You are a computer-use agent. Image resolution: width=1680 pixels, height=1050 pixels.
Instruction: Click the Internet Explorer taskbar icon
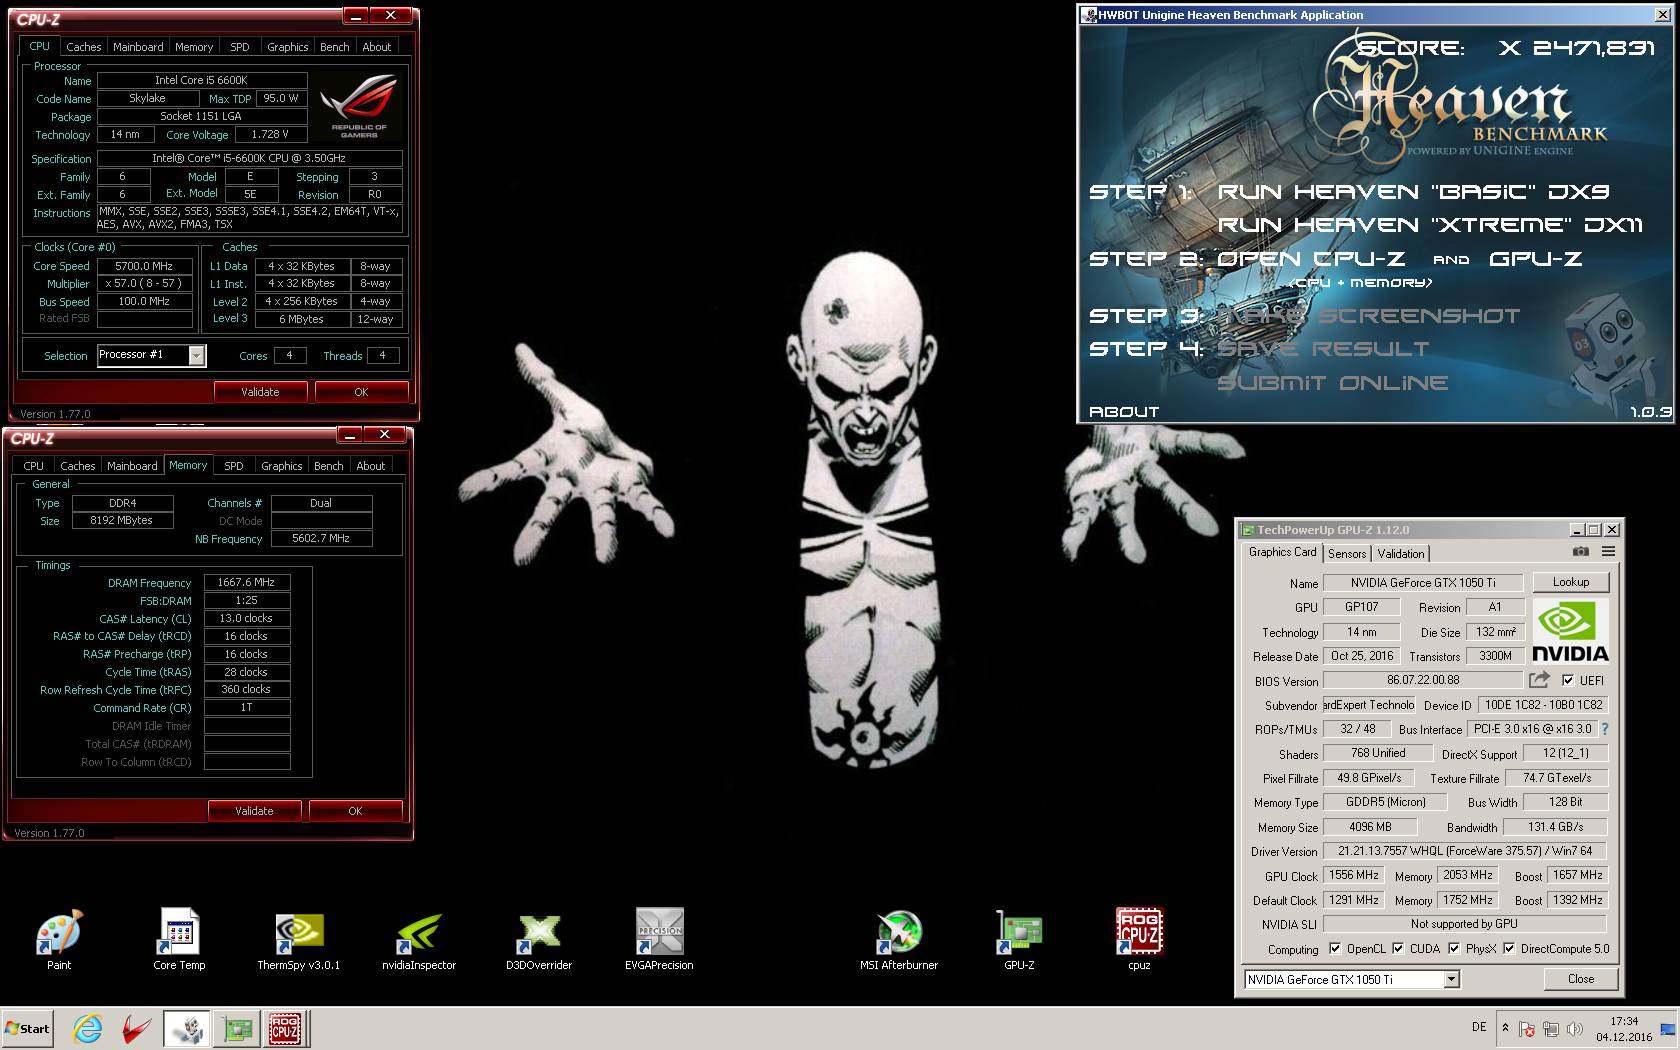pos(88,1028)
